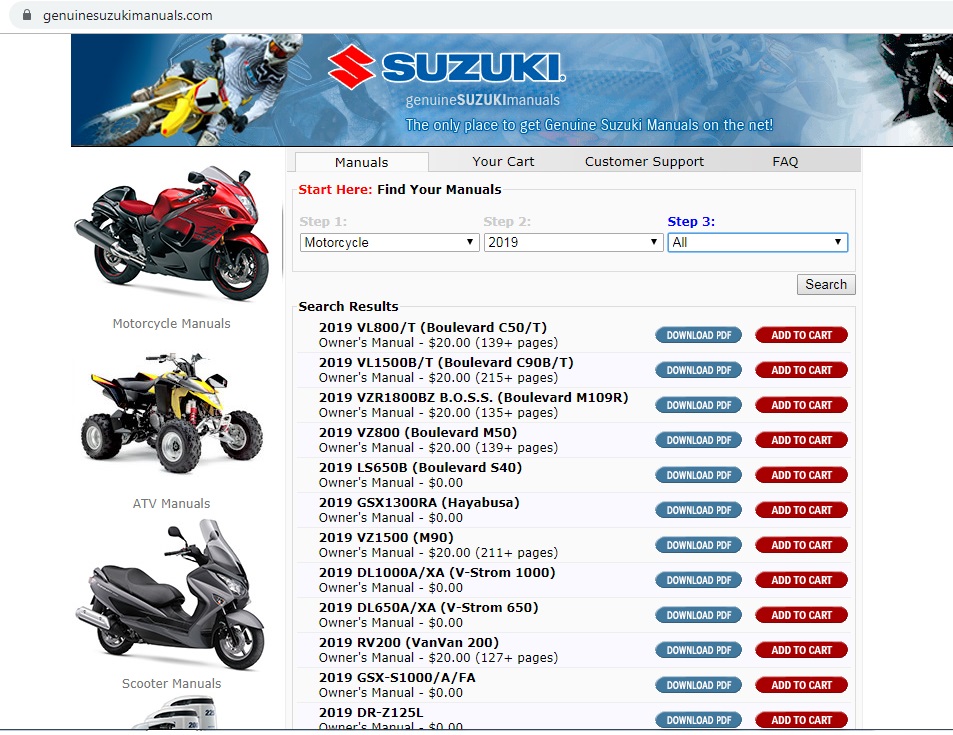Open the ATV Manuals link
Image resolution: width=953 pixels, height=735 pixels.
tap(171, 503)
